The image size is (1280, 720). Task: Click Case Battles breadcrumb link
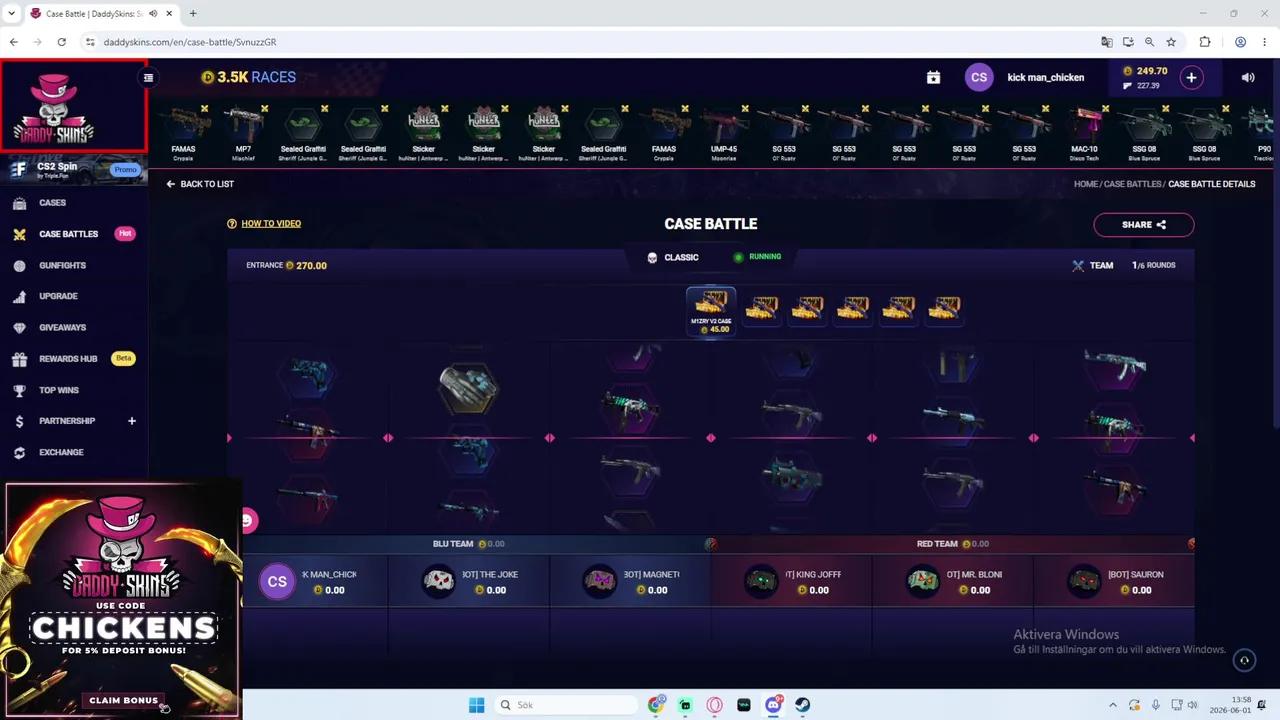[x=1133, y=184]
